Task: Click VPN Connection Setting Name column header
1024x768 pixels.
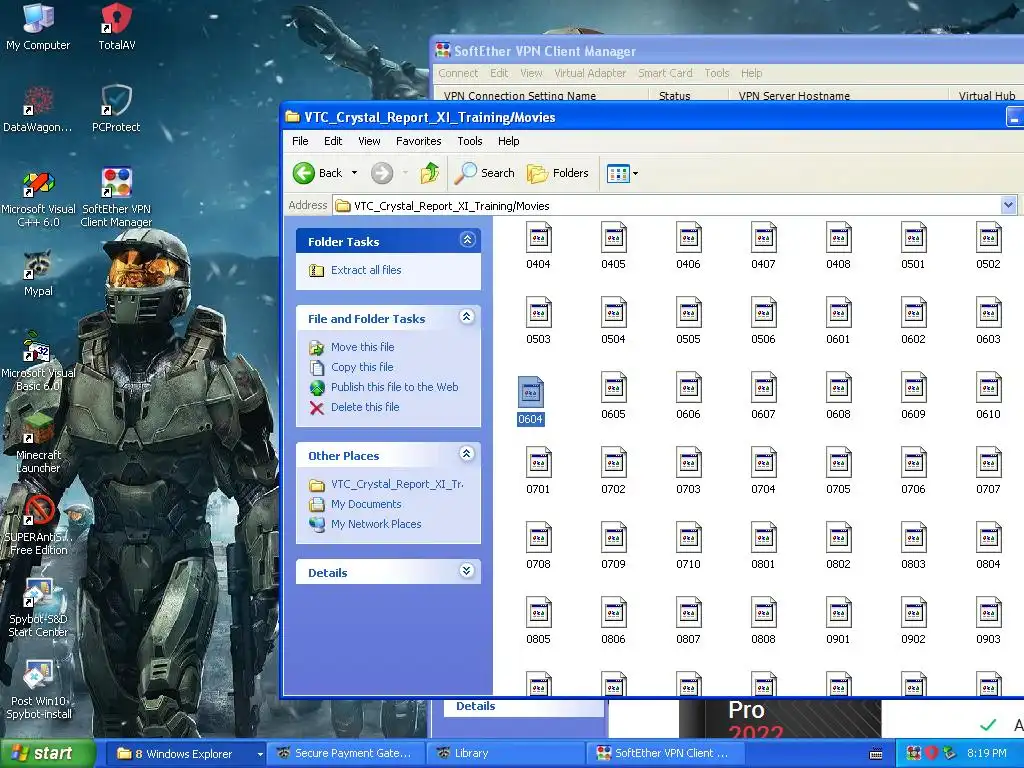Action: [x=541, y=95]
